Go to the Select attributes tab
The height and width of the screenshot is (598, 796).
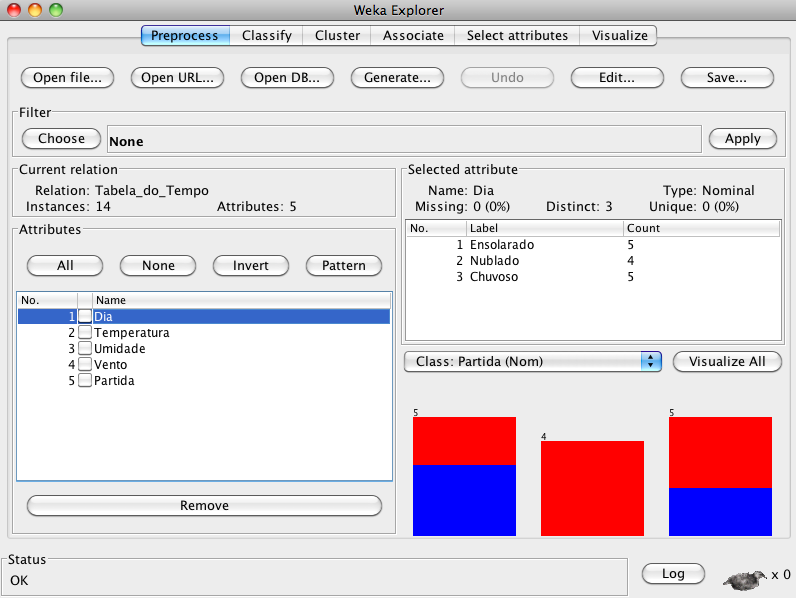coord(517,35)
